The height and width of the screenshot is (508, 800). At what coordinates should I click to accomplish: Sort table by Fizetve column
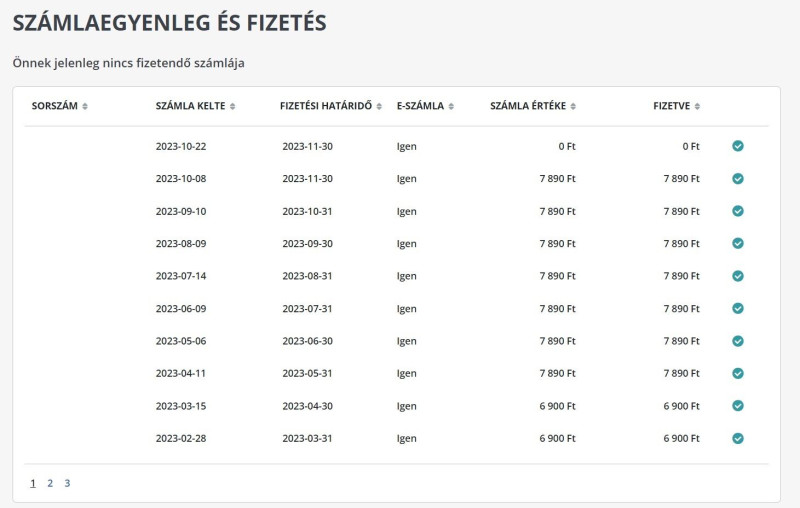tap(677, 106)
